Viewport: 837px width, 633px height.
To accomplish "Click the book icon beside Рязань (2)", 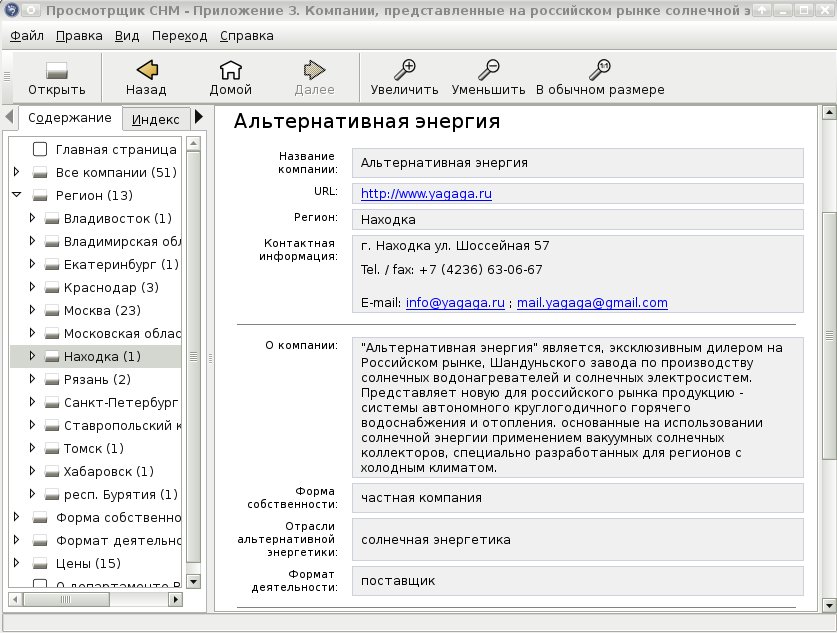I will coord(52,379).
